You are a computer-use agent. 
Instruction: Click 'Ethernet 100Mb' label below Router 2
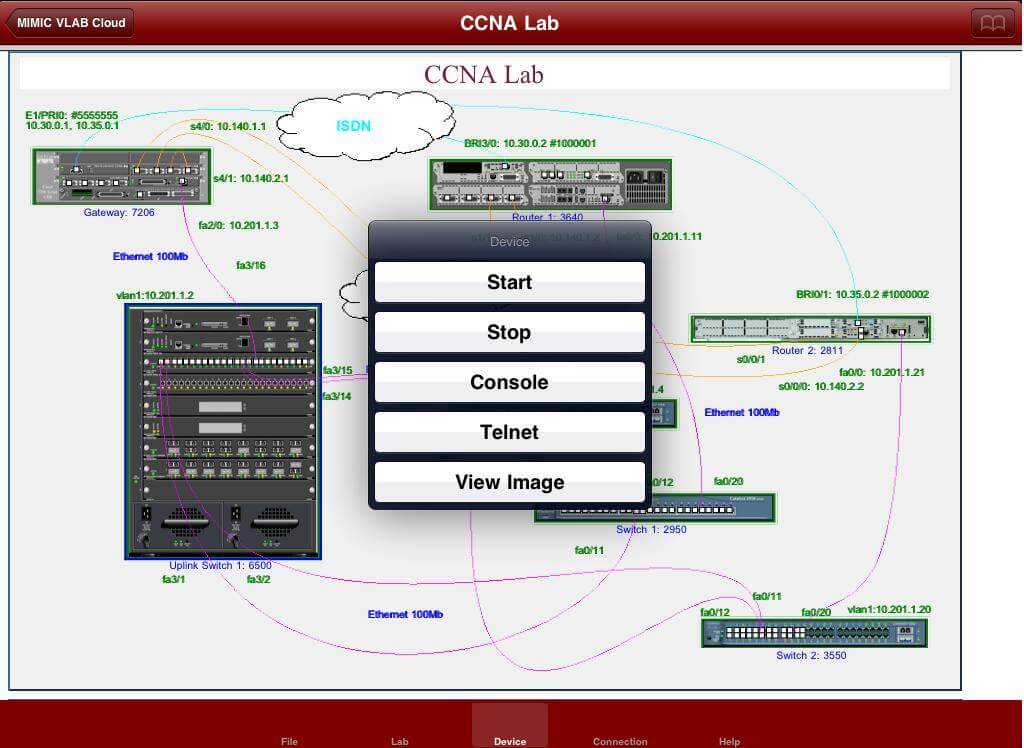click(742, 412)
